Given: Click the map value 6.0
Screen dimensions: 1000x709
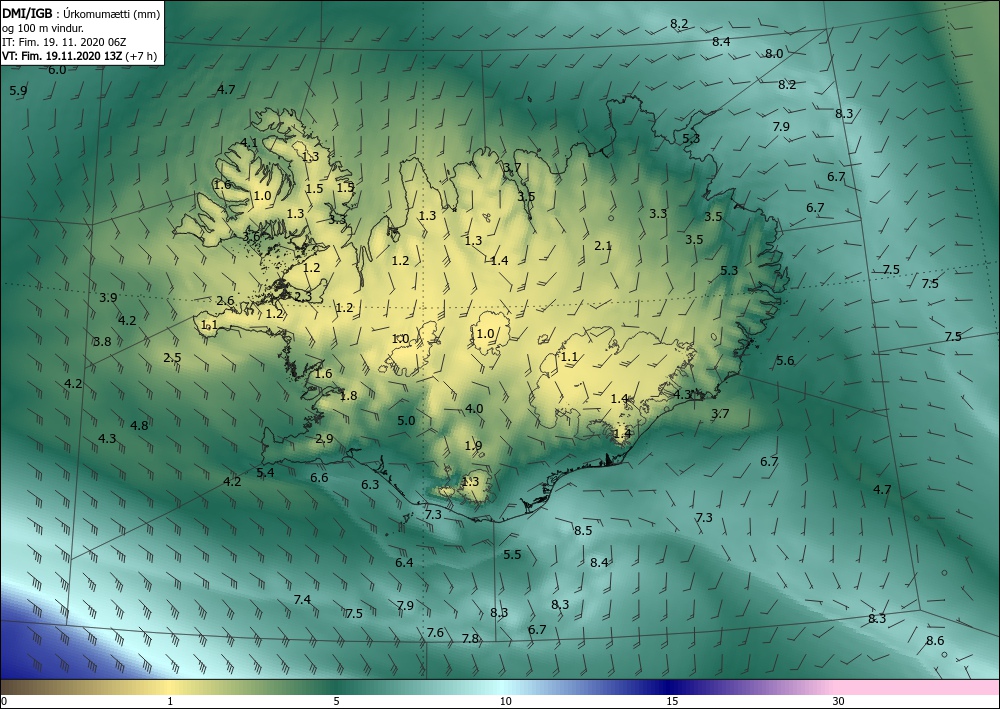Looking at the screenshot, I should 57,70.
